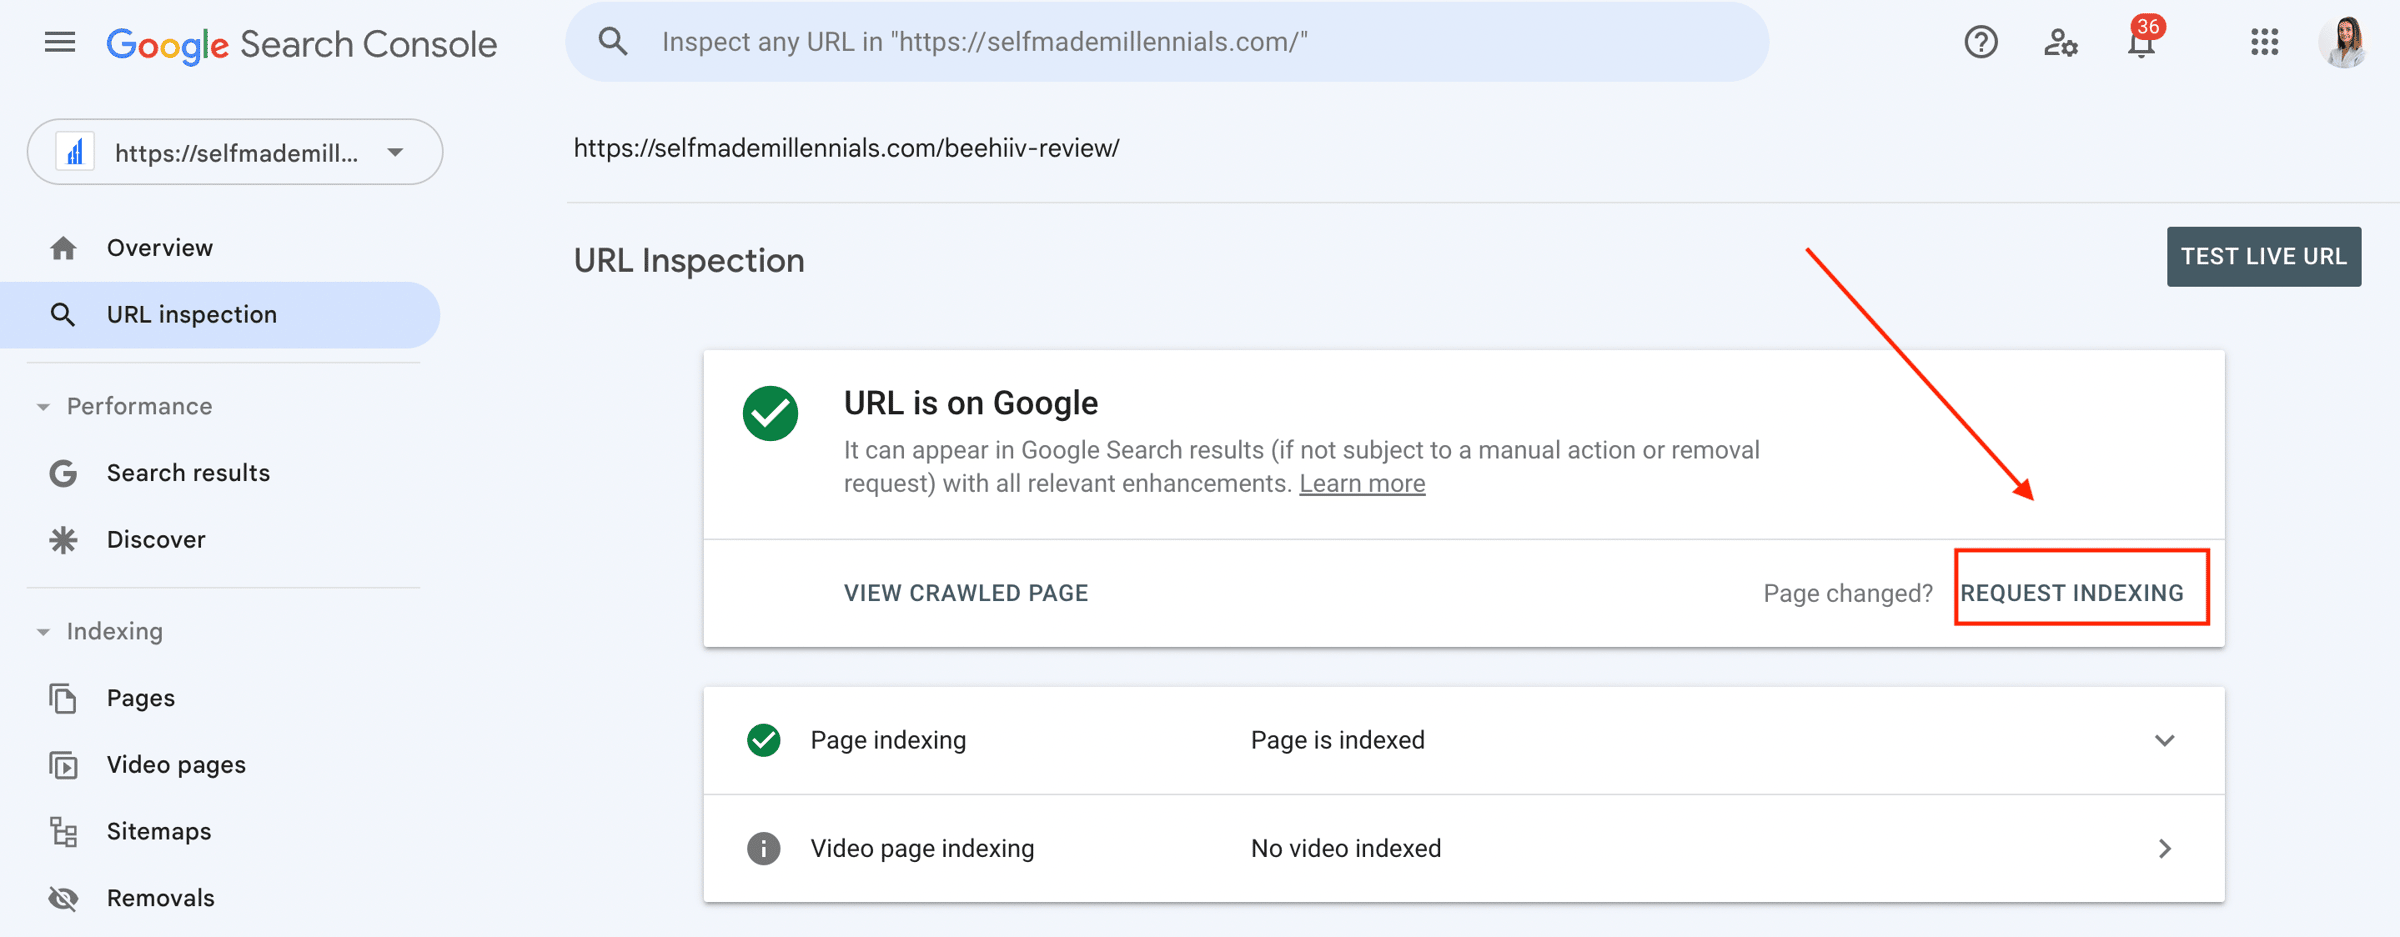Click the inspected beehiiv-review URL text

[x=846, y=148]
